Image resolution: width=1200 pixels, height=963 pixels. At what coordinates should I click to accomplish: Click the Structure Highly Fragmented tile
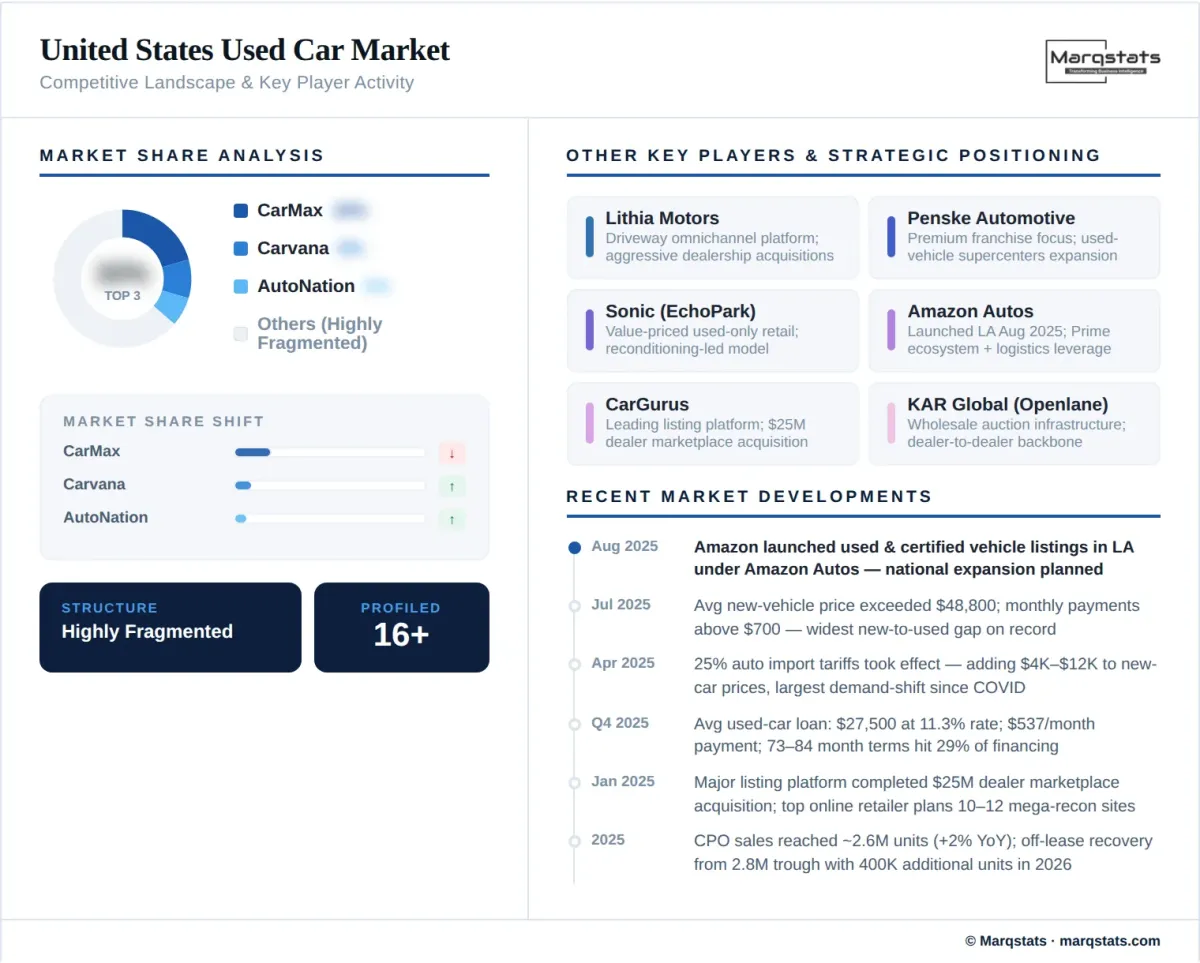[170, 627]
